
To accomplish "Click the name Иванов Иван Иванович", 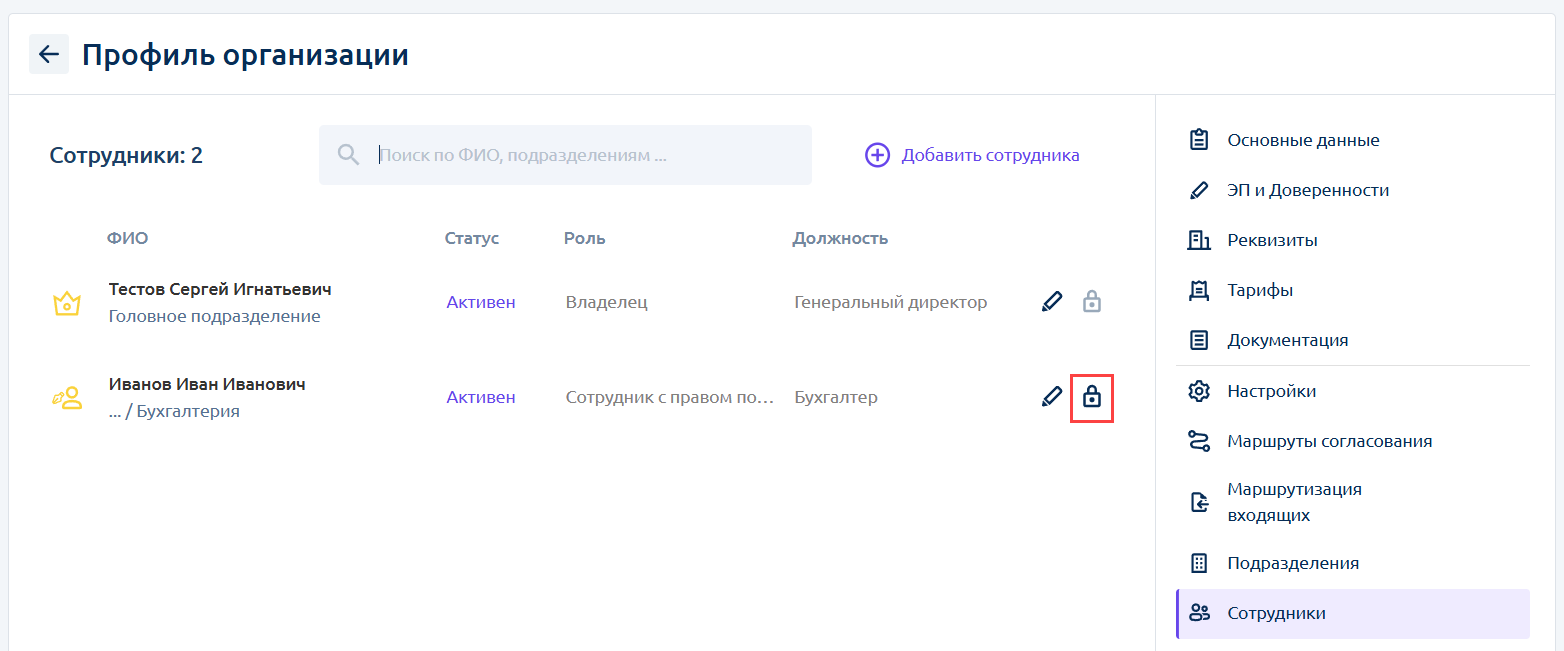I will coord(207,384).
